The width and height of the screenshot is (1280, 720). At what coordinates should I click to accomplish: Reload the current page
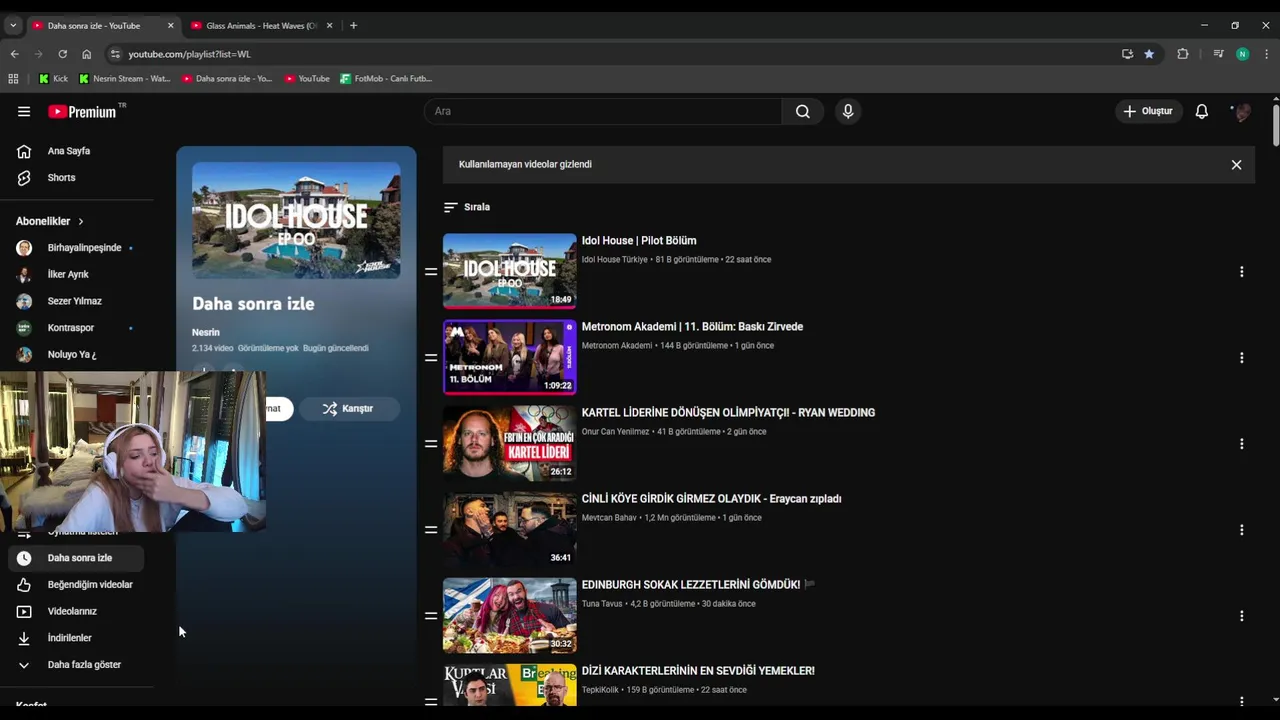(x=62, y=54)
